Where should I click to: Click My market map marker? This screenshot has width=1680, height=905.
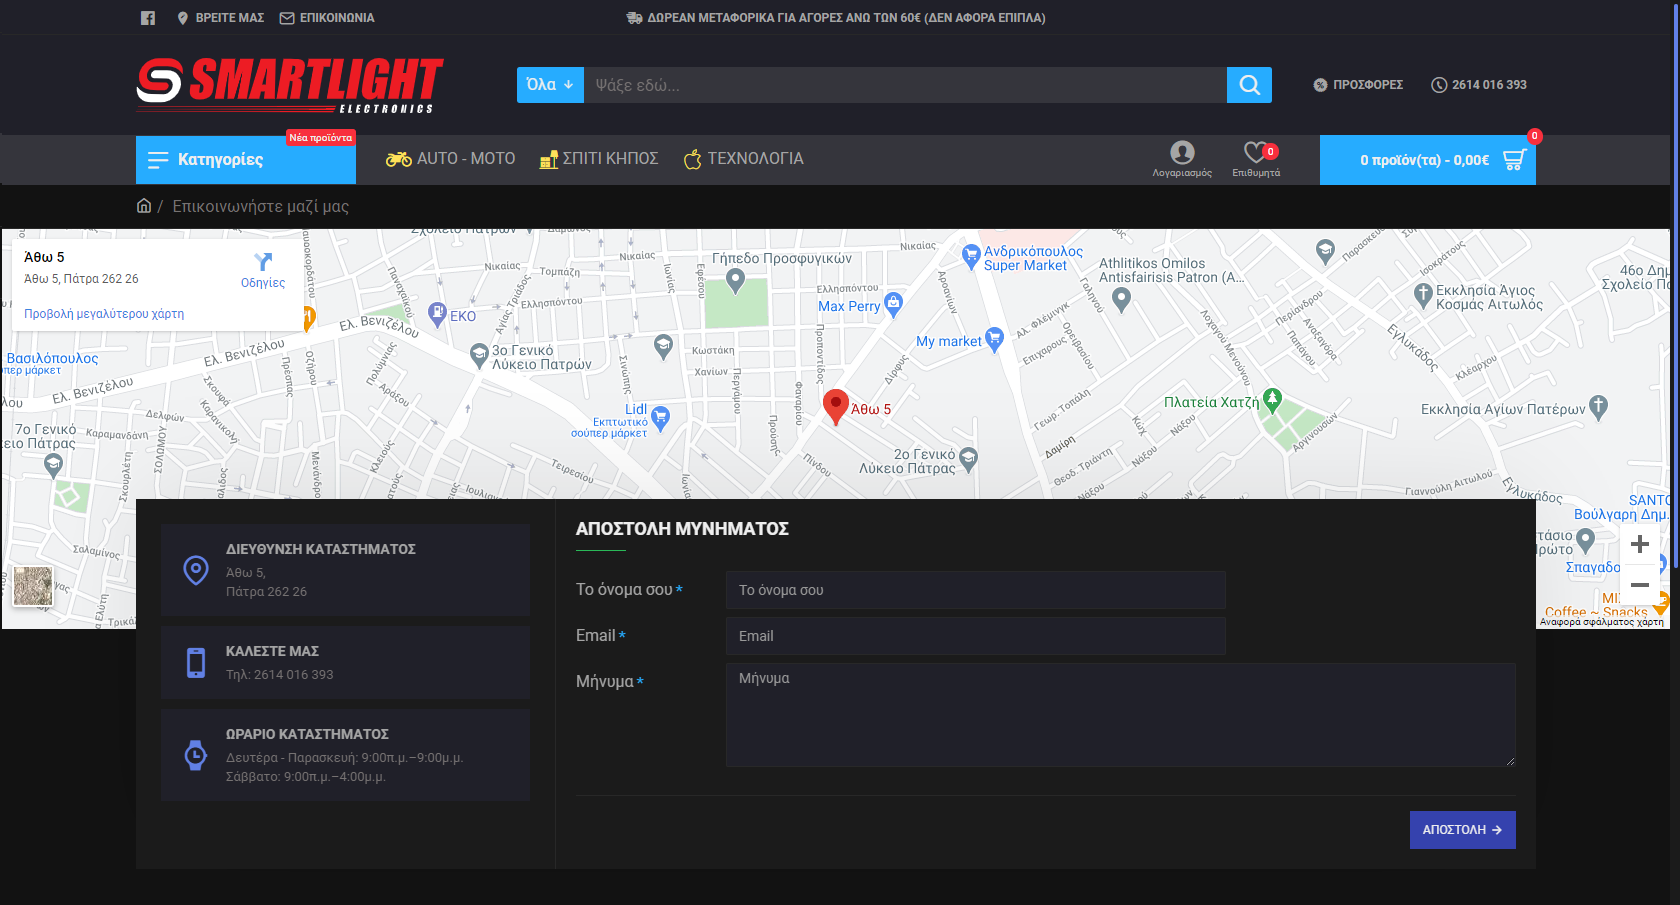tap(994, 339)
